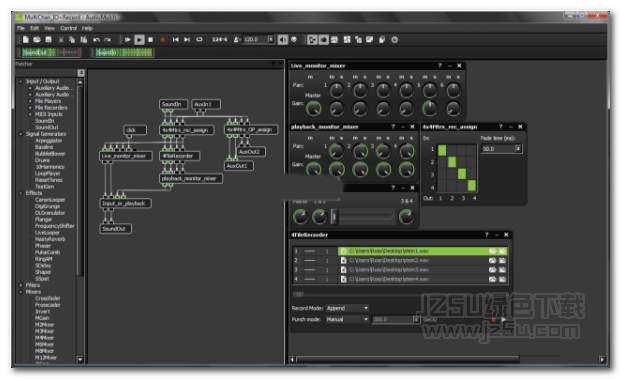Open the Punch mode Manual dropdown

(347, 319)
